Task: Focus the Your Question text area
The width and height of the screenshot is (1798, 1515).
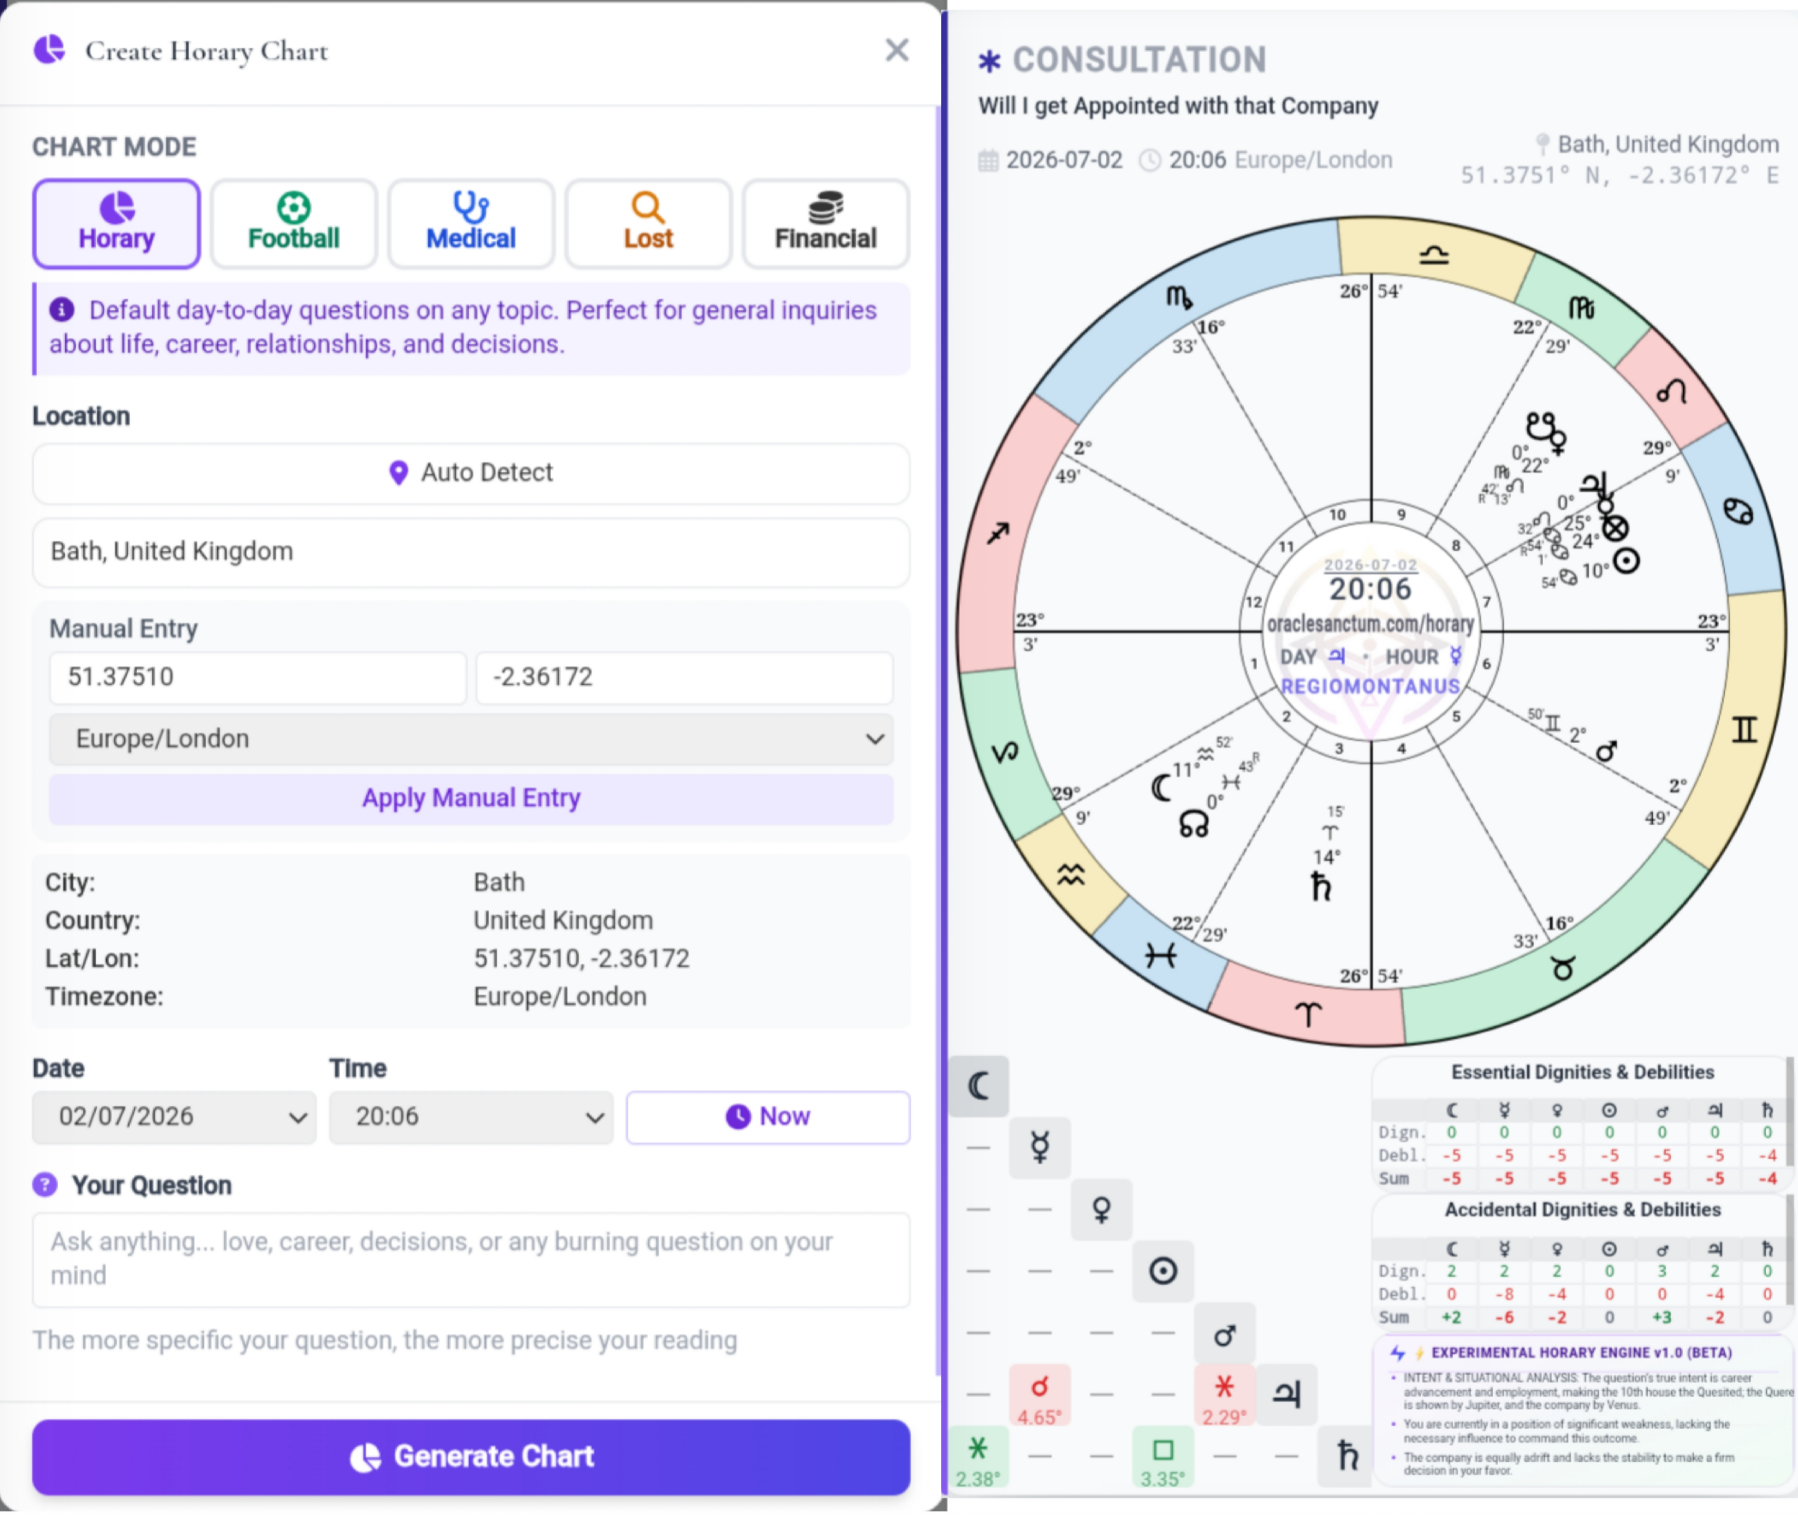Action: [471, 1259]
